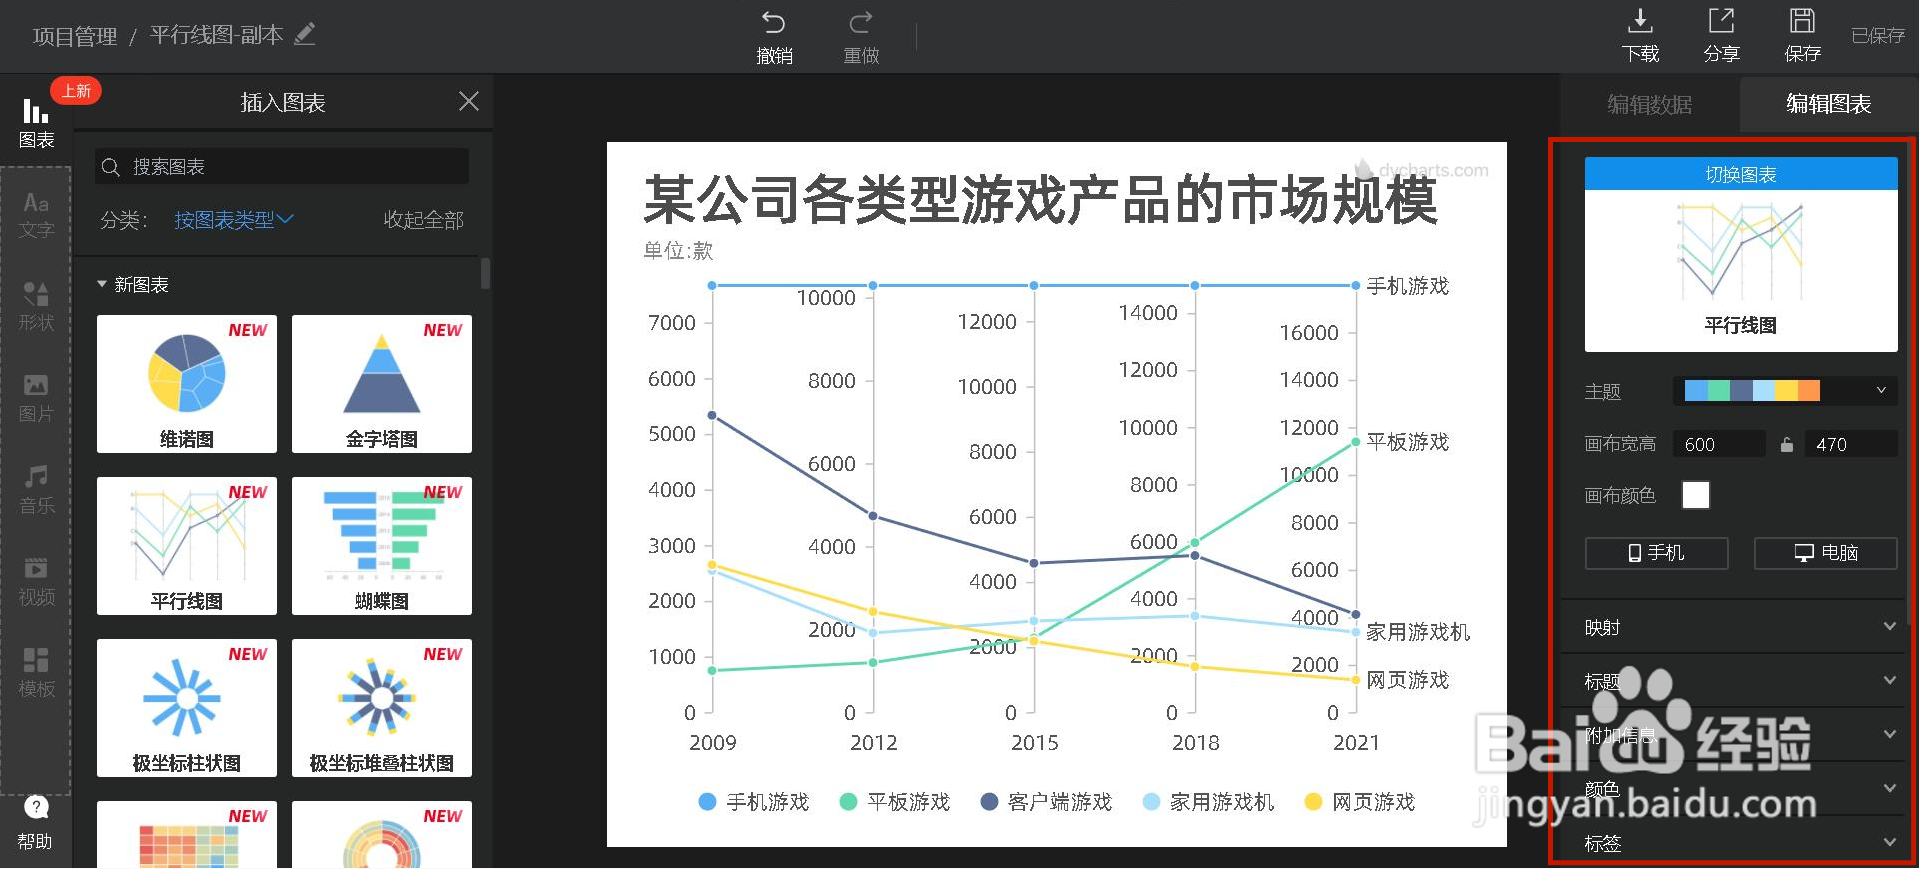1920x869 pixels.
Task: Open the 图表 charts sidebar panel
Action: coord(36,123)
